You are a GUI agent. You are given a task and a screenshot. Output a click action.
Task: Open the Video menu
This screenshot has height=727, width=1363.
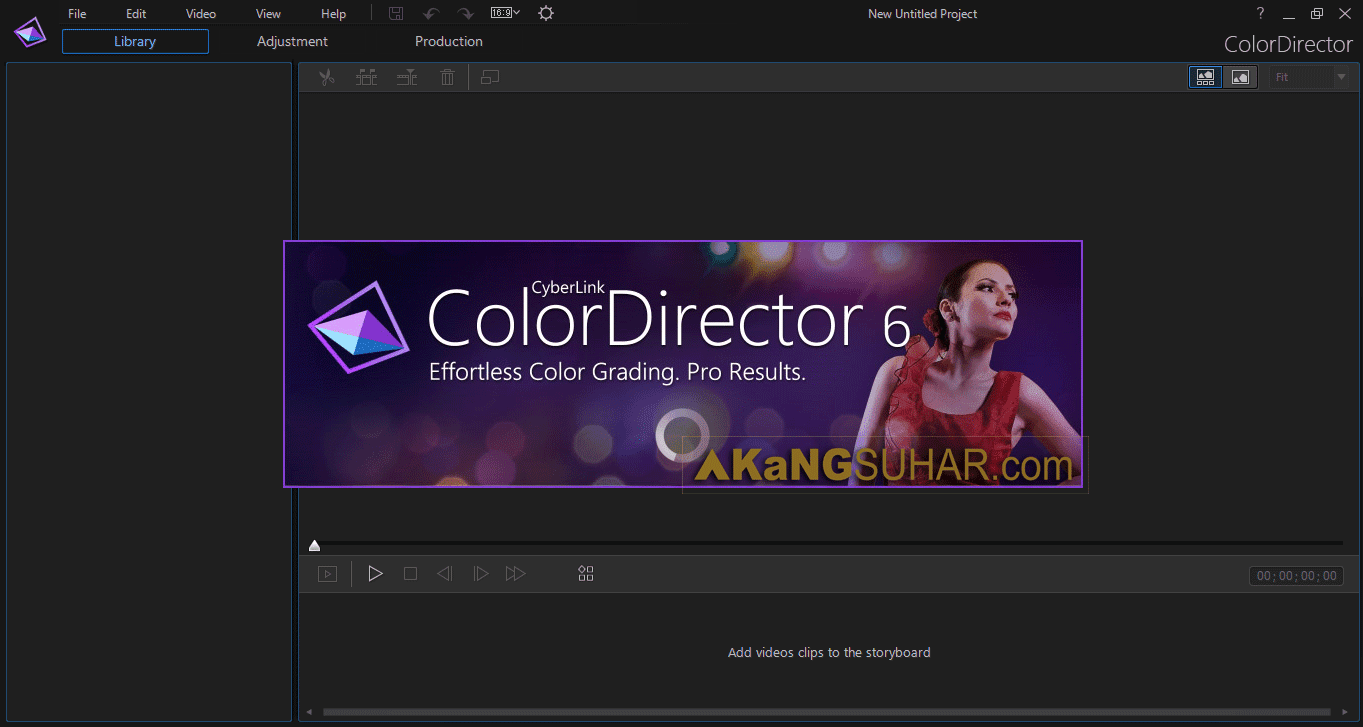201,14
